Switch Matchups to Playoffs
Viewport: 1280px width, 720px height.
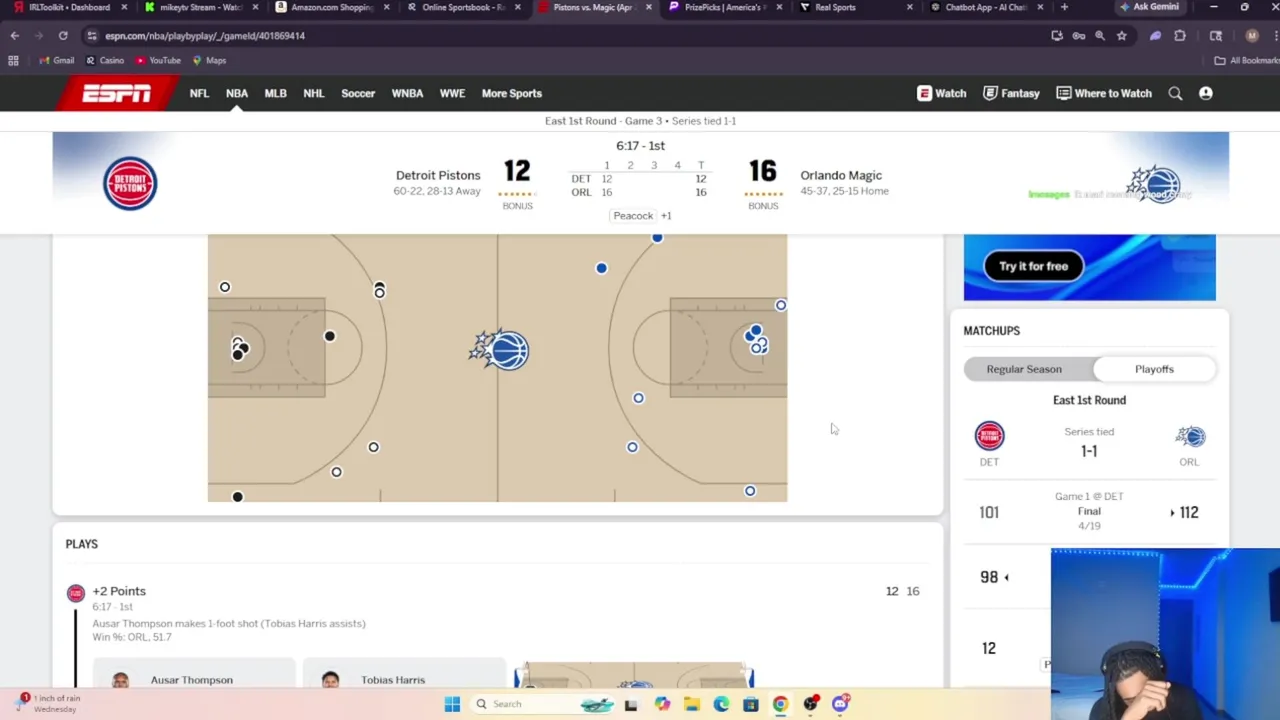1154,369
